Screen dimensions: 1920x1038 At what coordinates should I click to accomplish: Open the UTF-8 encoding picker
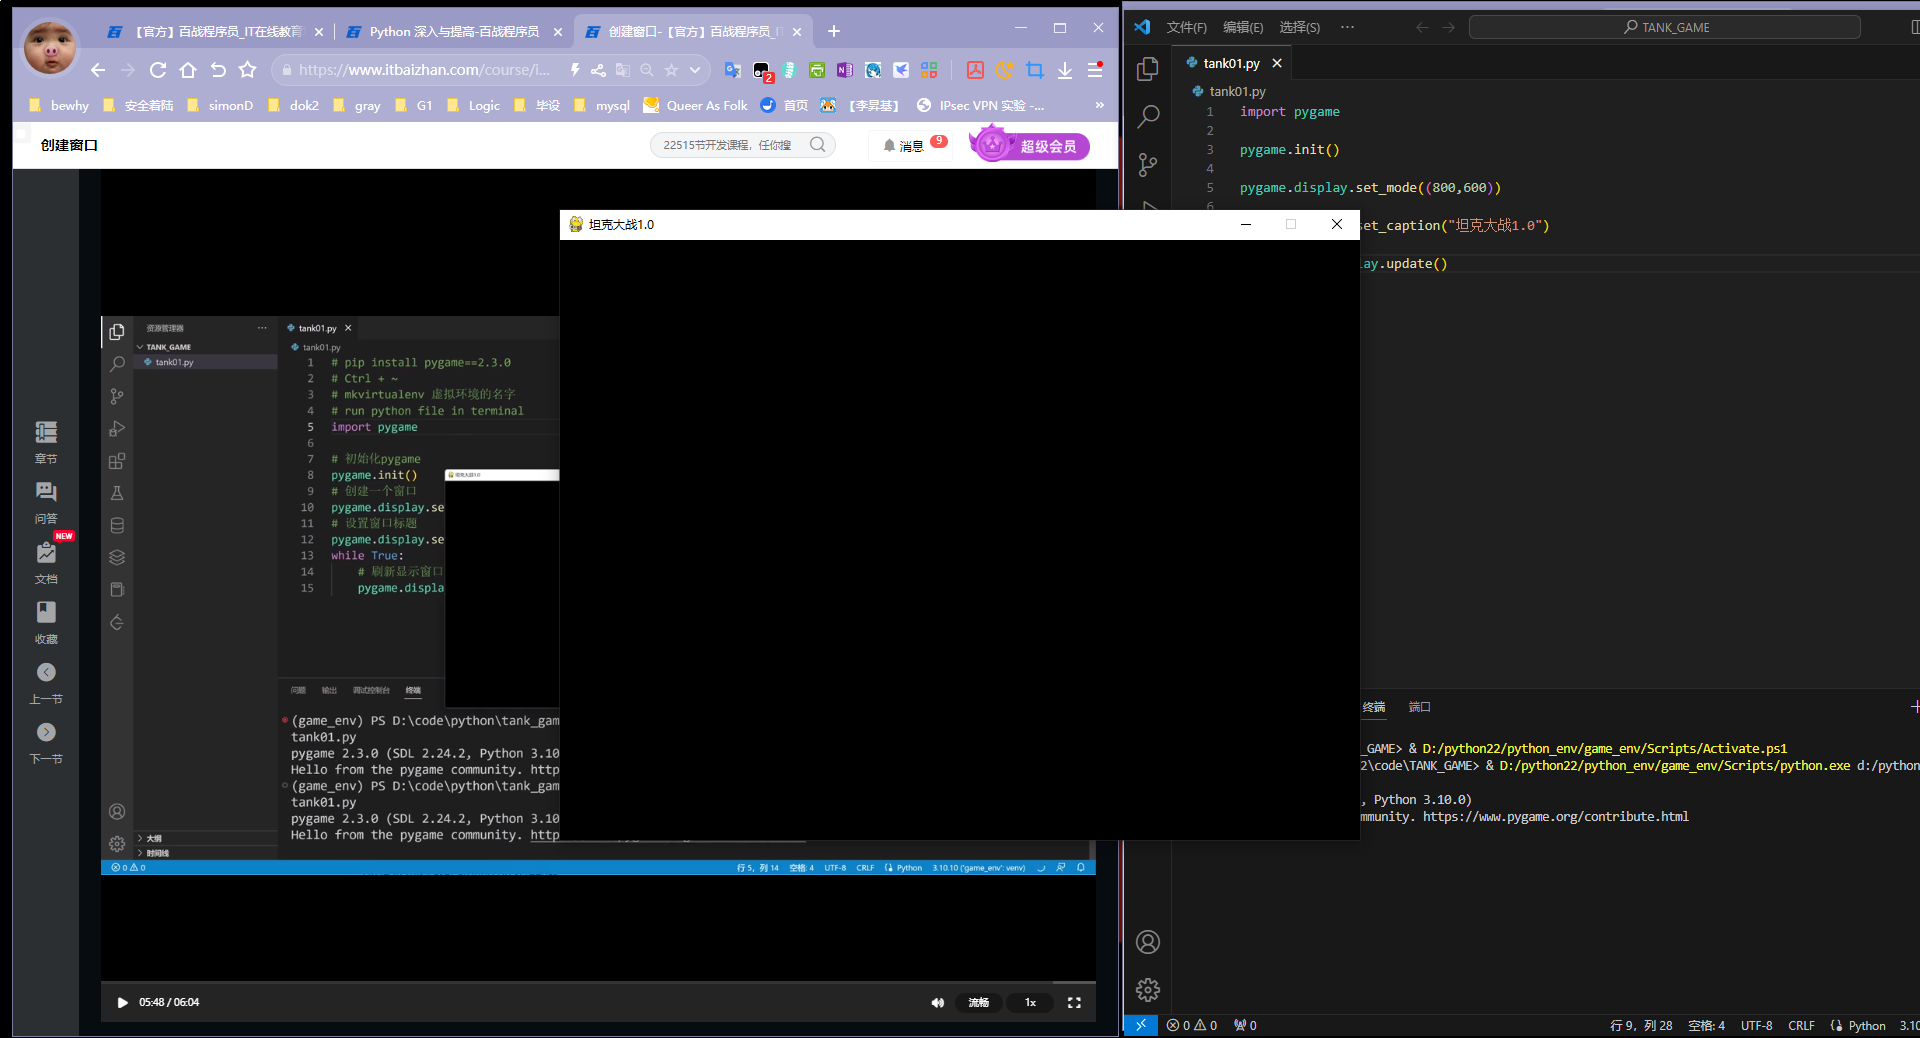(1756, 1025)
